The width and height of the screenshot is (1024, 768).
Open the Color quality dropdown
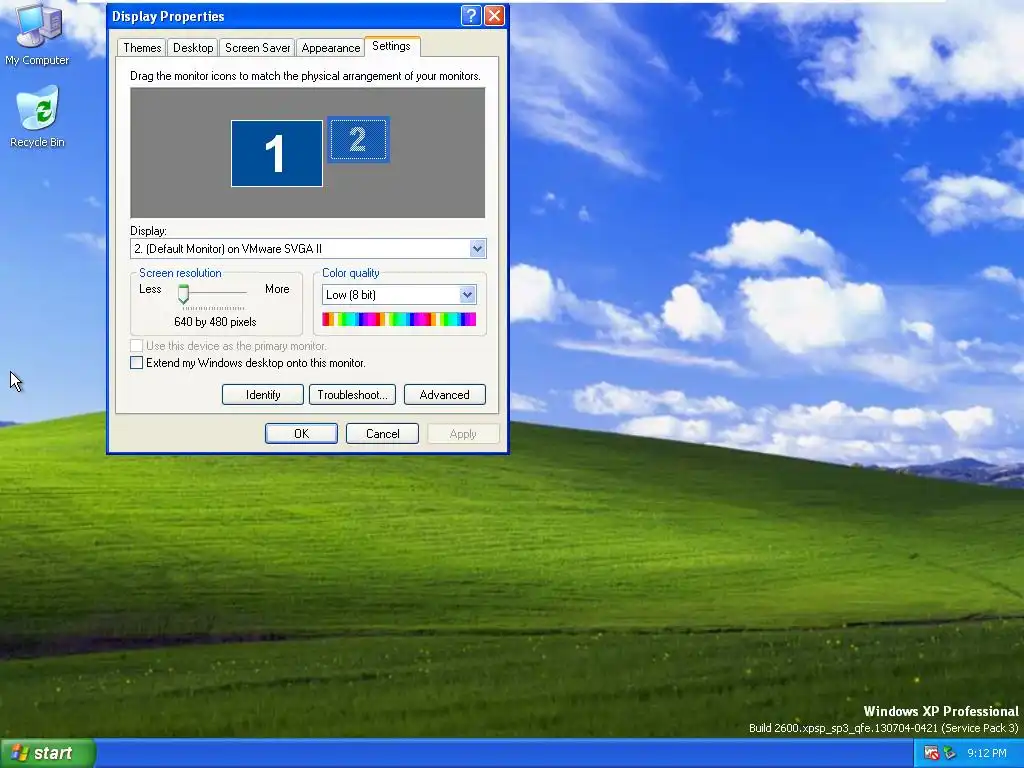click(x=467, y=295)
